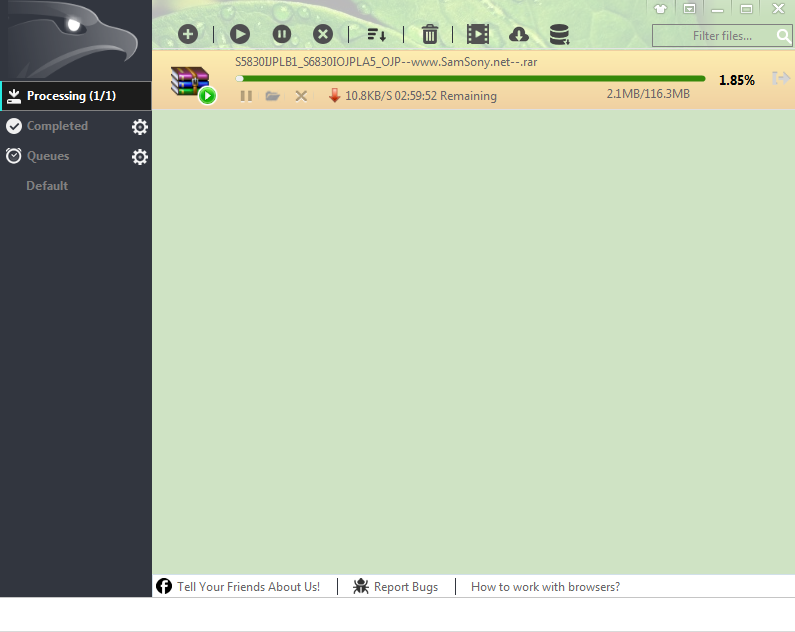Click the eagle logo
The image size is (795, 632).
pos(75,40)
